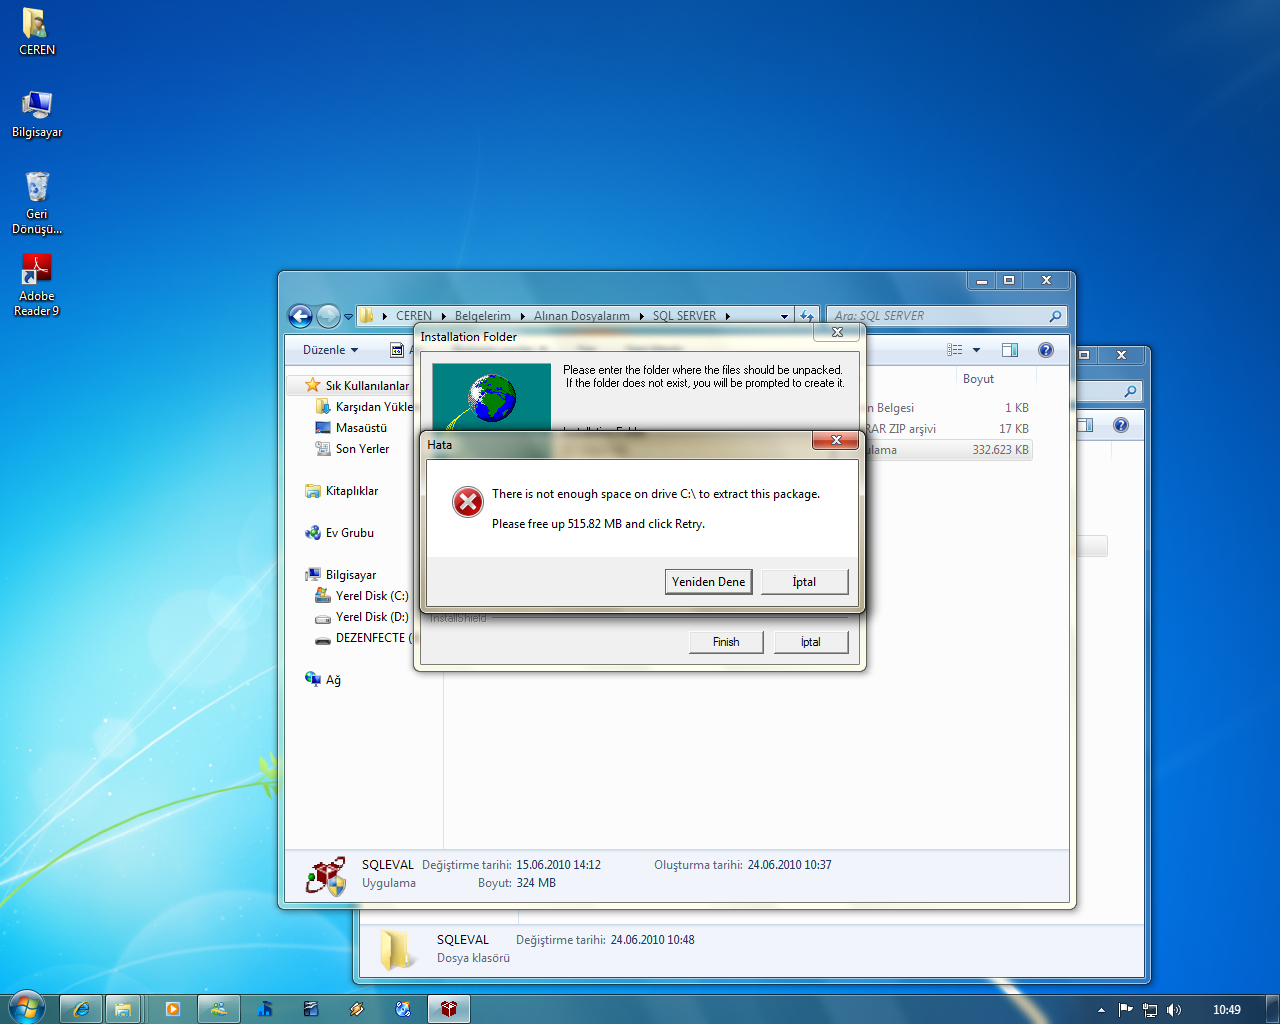Open the volume speaker icon in tray
The image size is (1280, 1024).
(x=1174, y=1010)
